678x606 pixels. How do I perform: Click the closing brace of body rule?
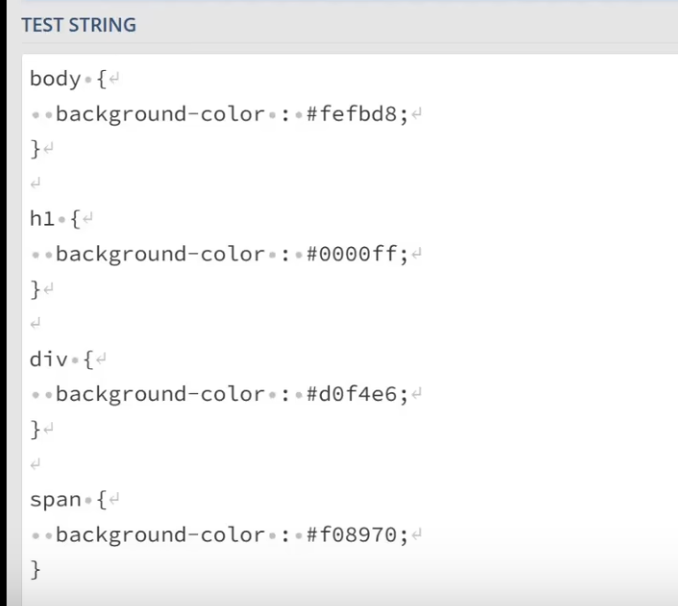pos(35,148)
